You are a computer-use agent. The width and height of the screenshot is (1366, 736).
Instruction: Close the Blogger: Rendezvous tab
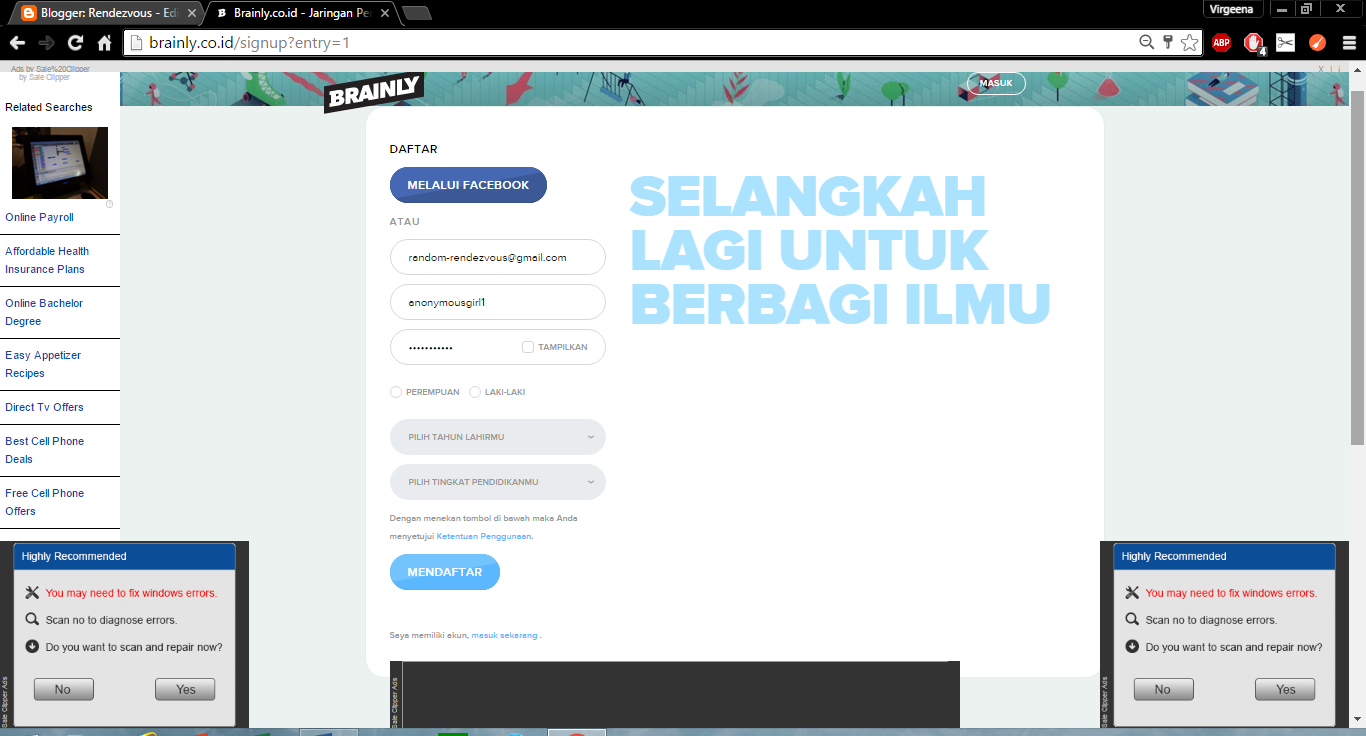pyautogui.click(x=191, y=14)
